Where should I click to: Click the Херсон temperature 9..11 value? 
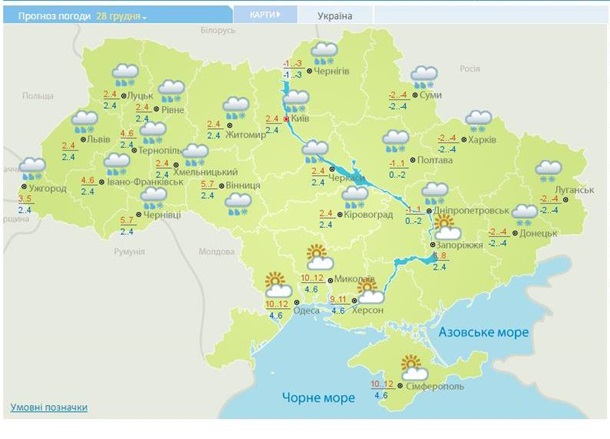(337, 300)
